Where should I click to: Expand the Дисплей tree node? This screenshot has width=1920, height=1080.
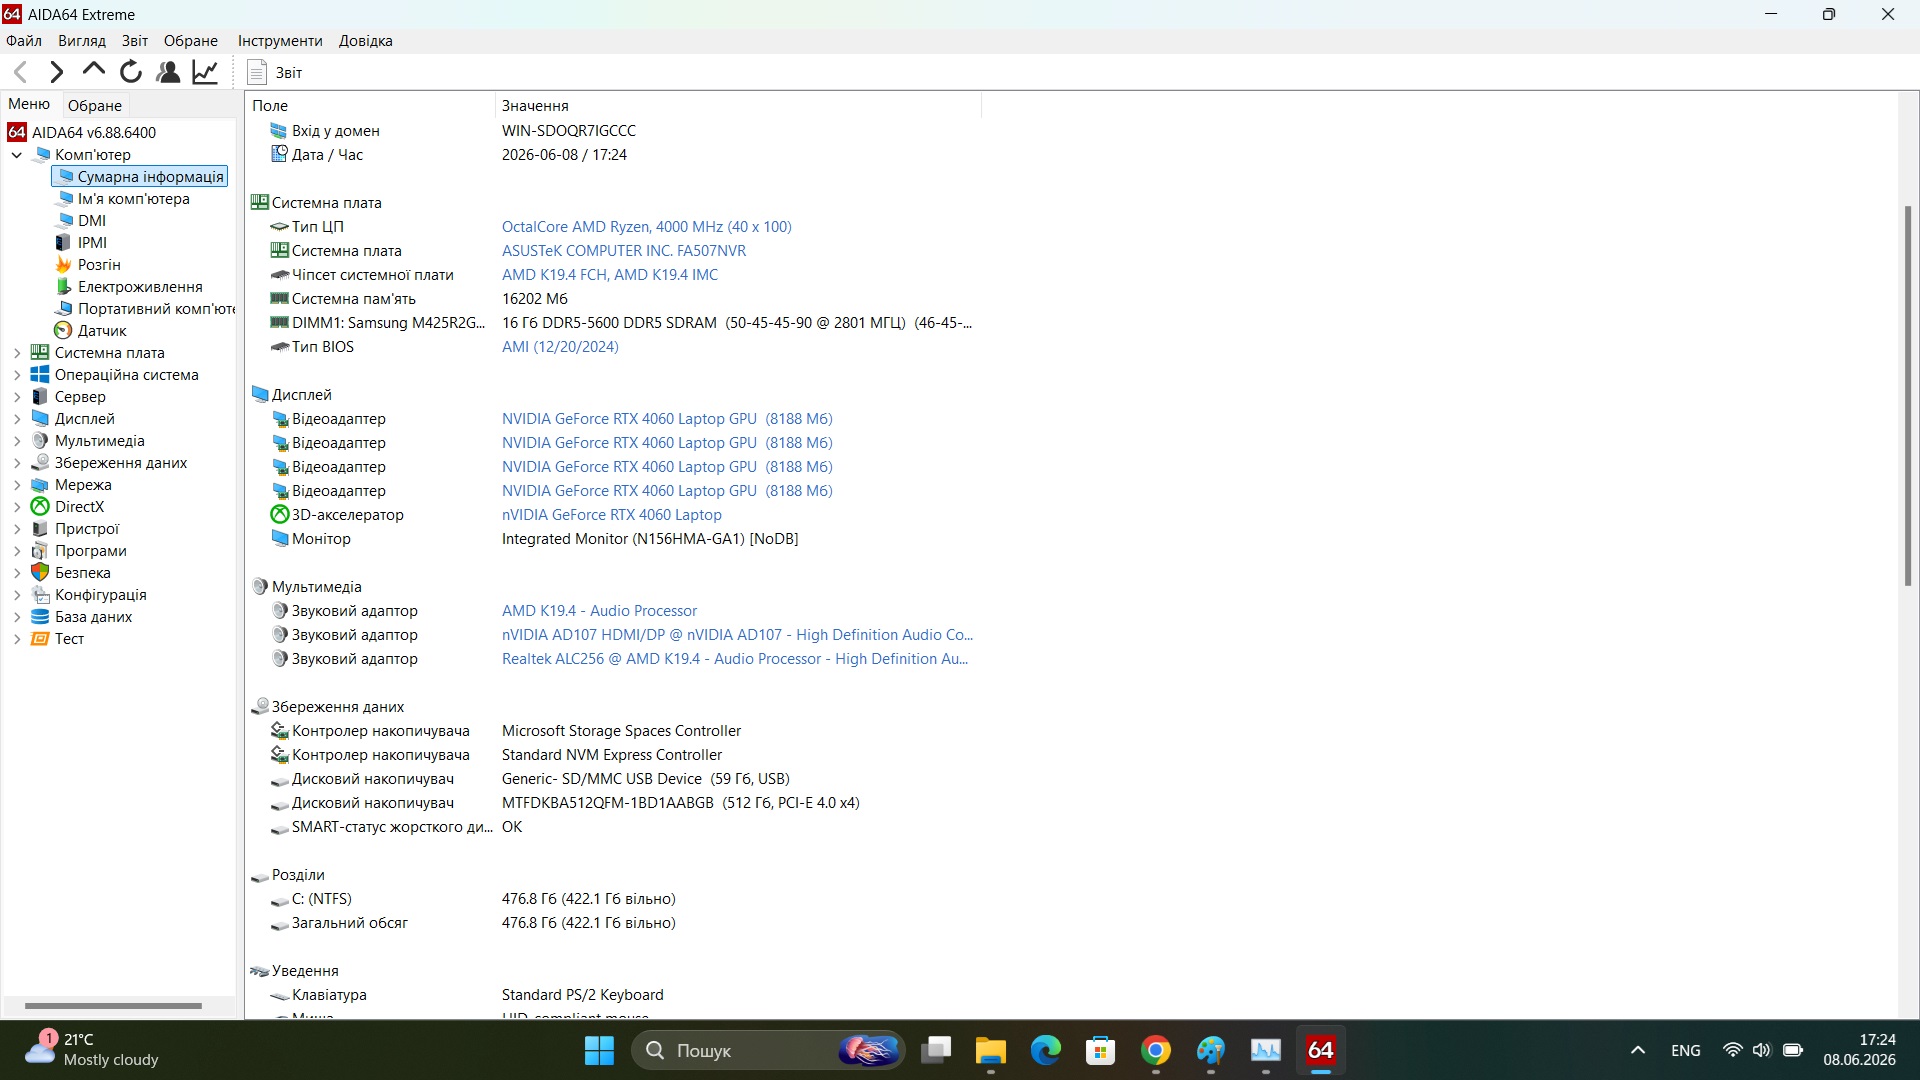17,419
